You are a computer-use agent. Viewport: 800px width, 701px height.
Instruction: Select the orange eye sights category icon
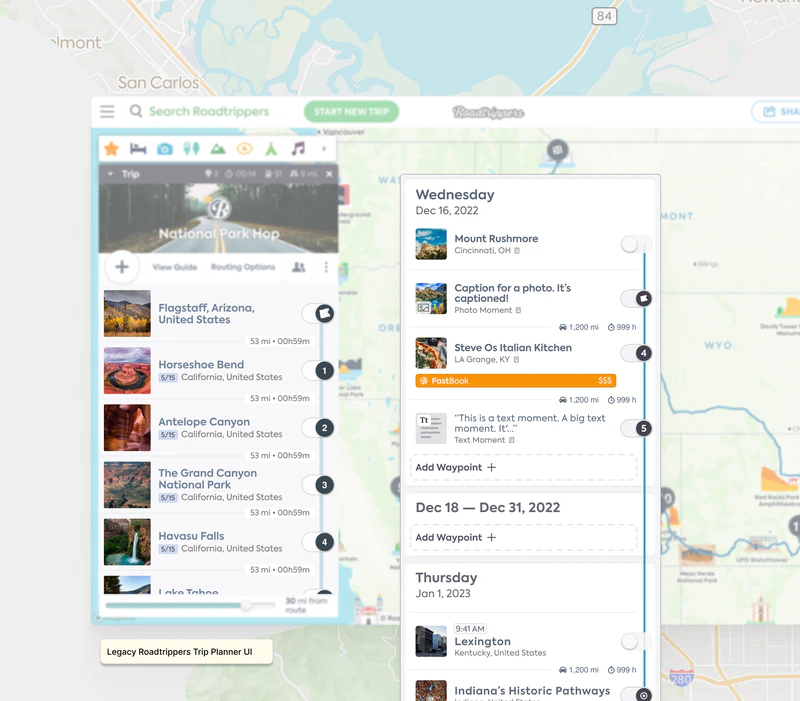point(244,149)
